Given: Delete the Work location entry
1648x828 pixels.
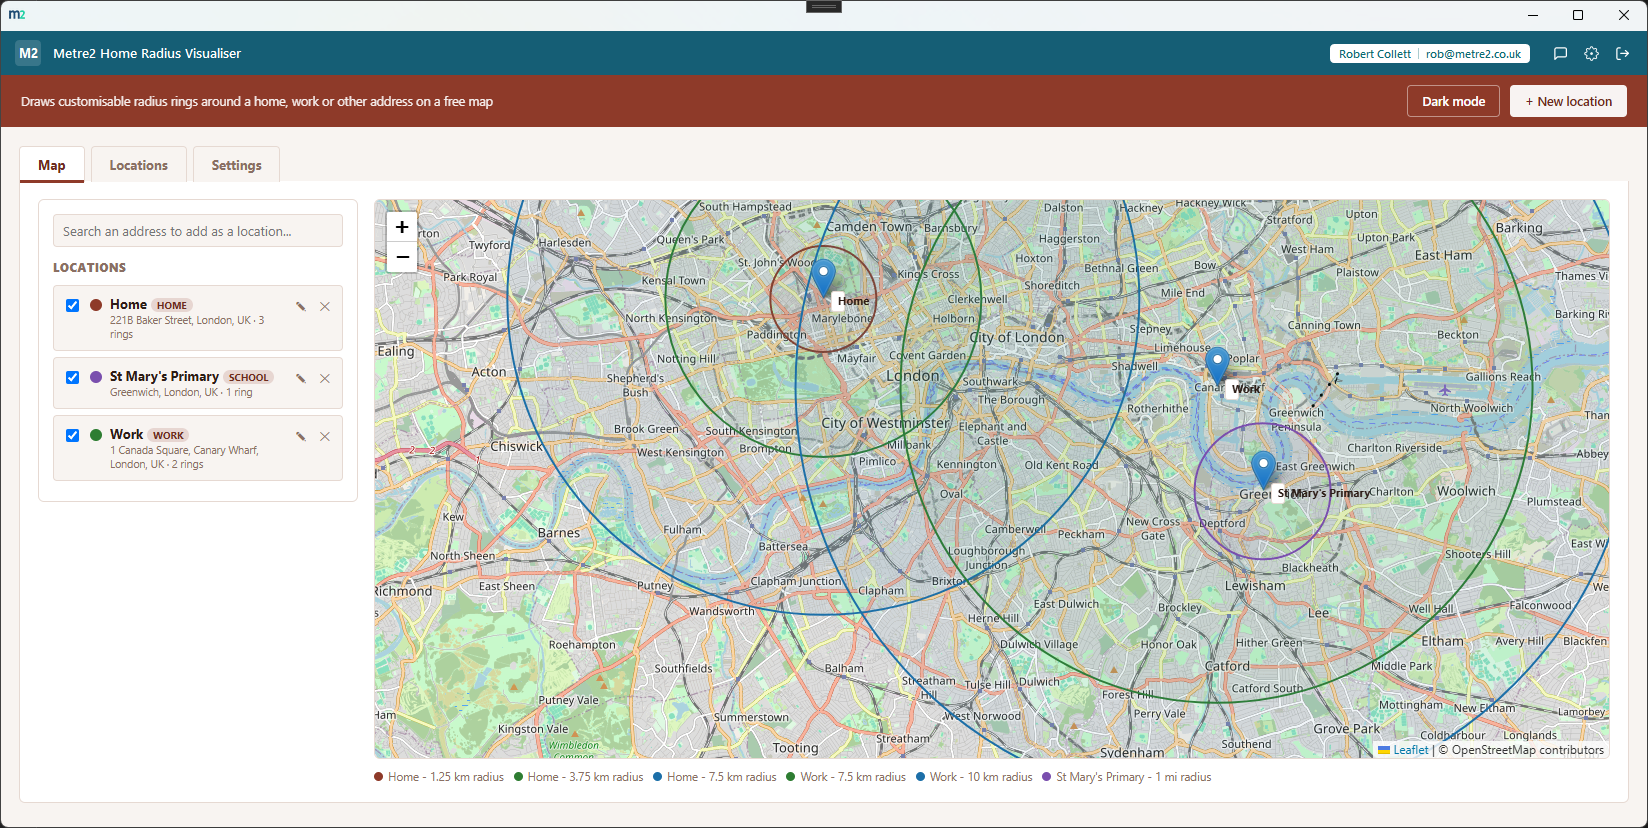Looking at the screenshot, I should [325, 436].
